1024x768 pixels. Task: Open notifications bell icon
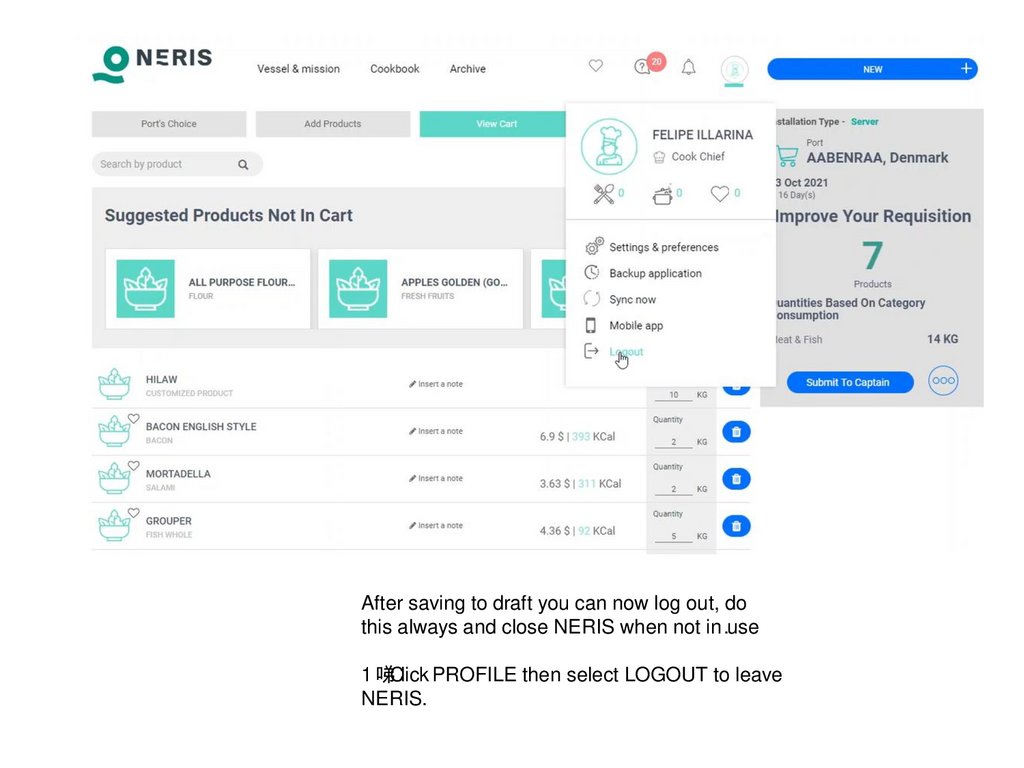pos(688,67)
